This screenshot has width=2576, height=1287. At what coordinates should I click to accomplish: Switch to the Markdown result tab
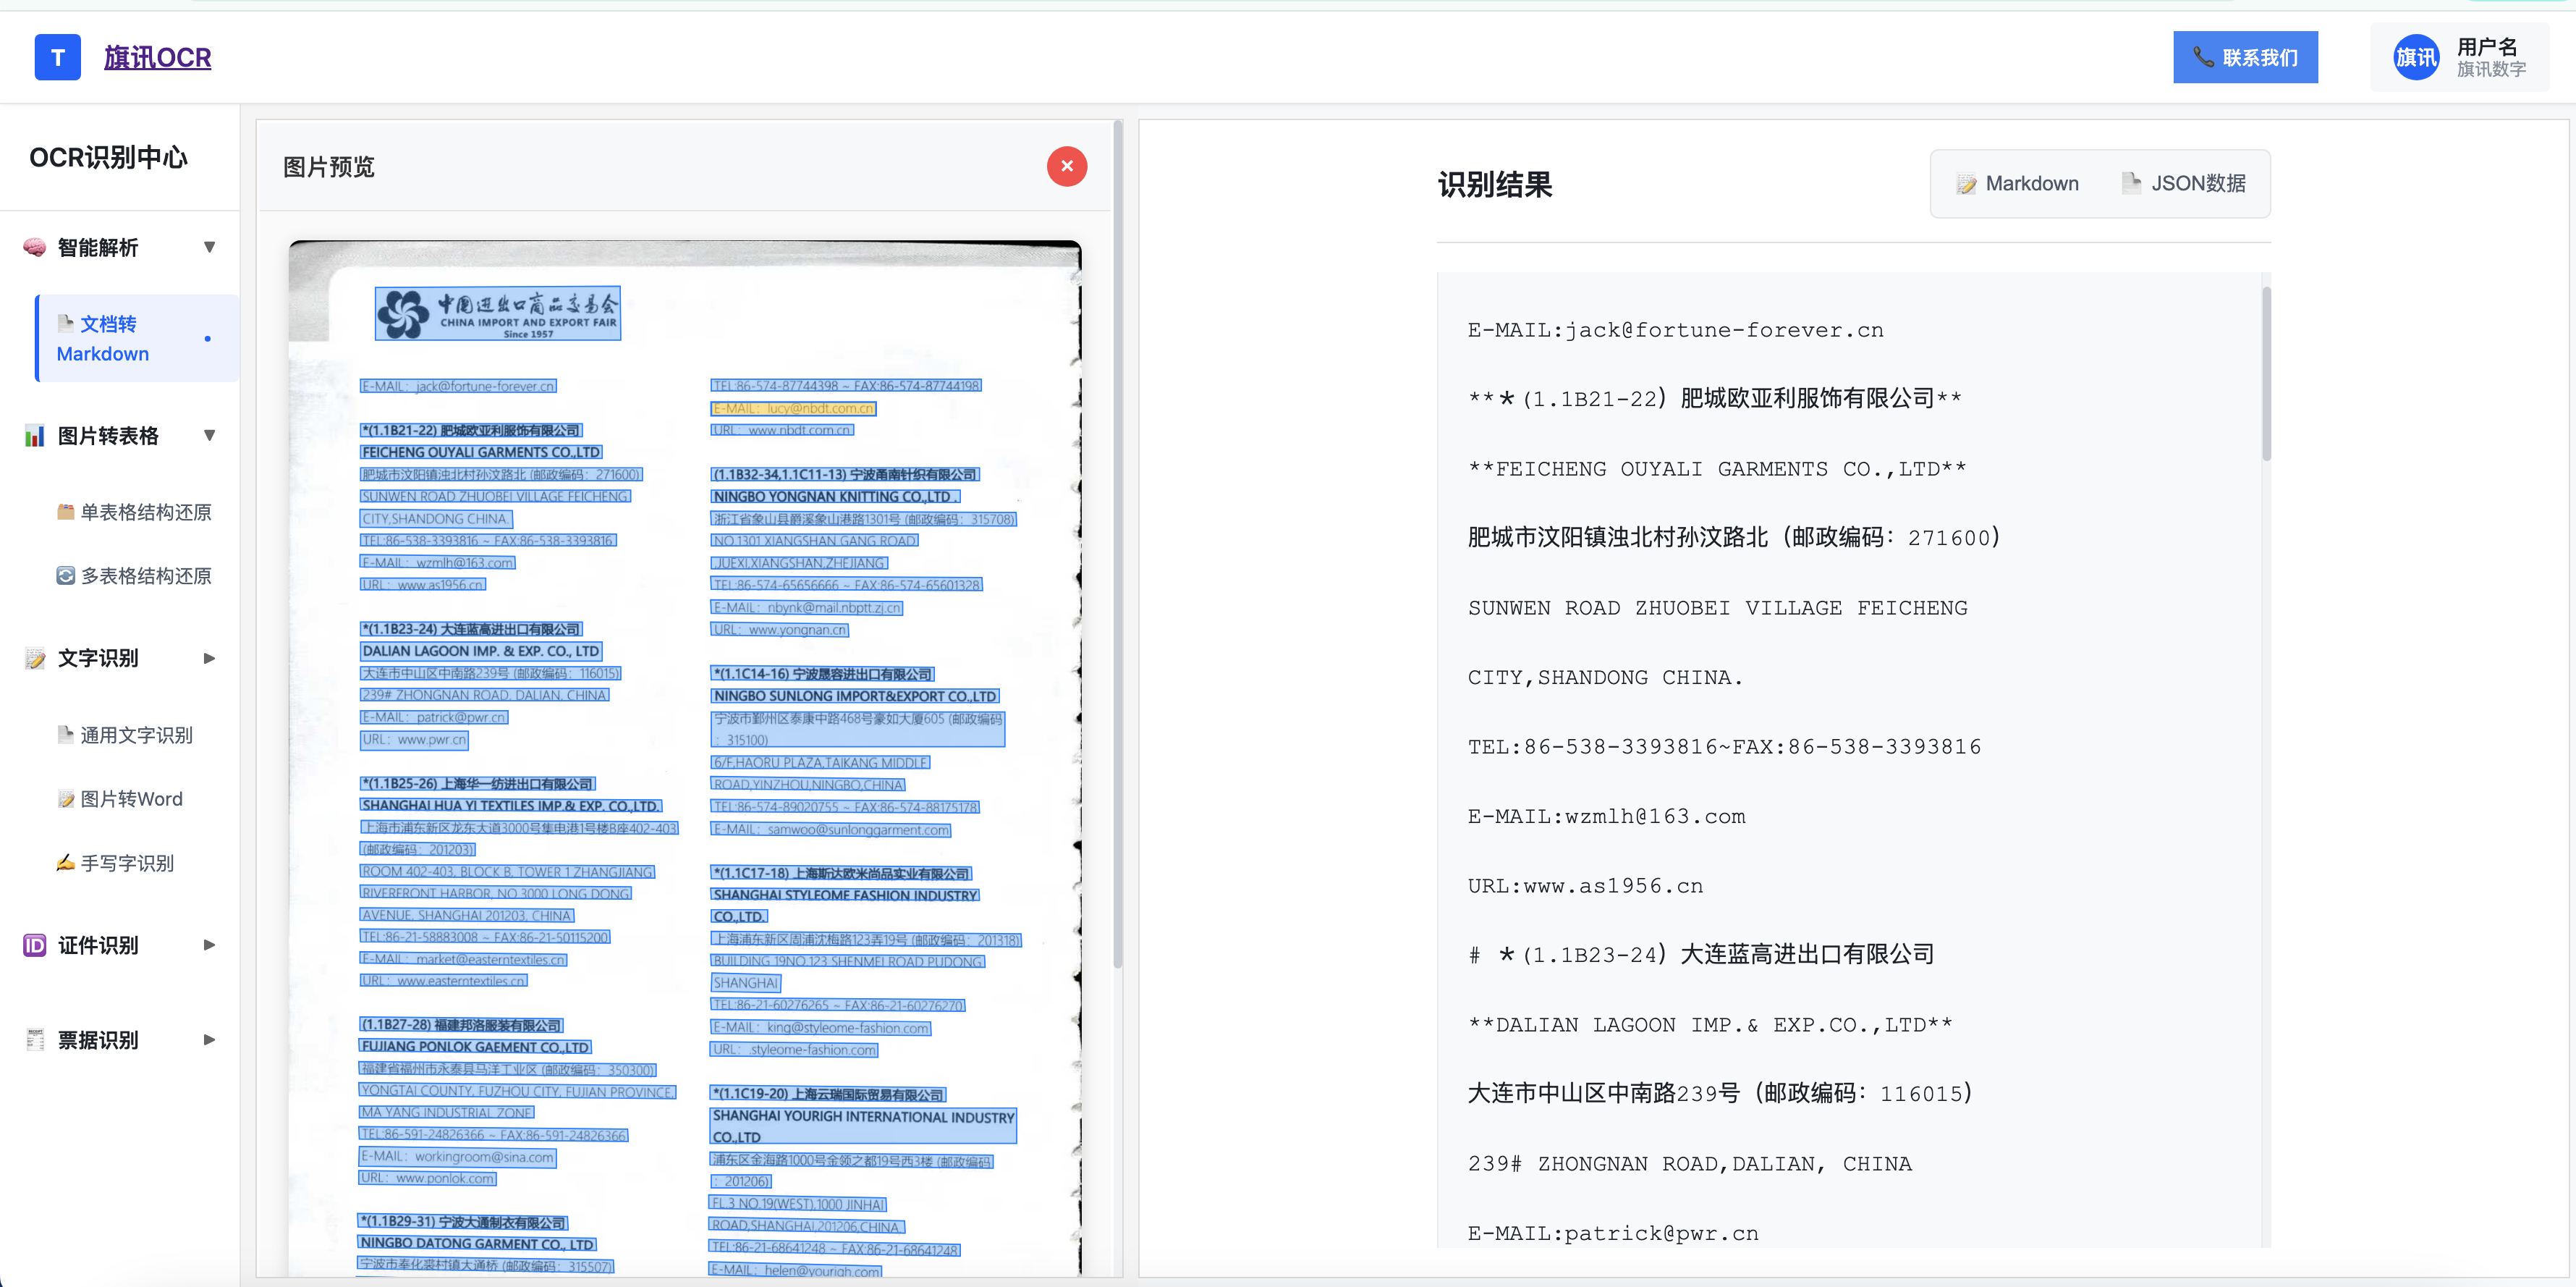point(2018,184)
